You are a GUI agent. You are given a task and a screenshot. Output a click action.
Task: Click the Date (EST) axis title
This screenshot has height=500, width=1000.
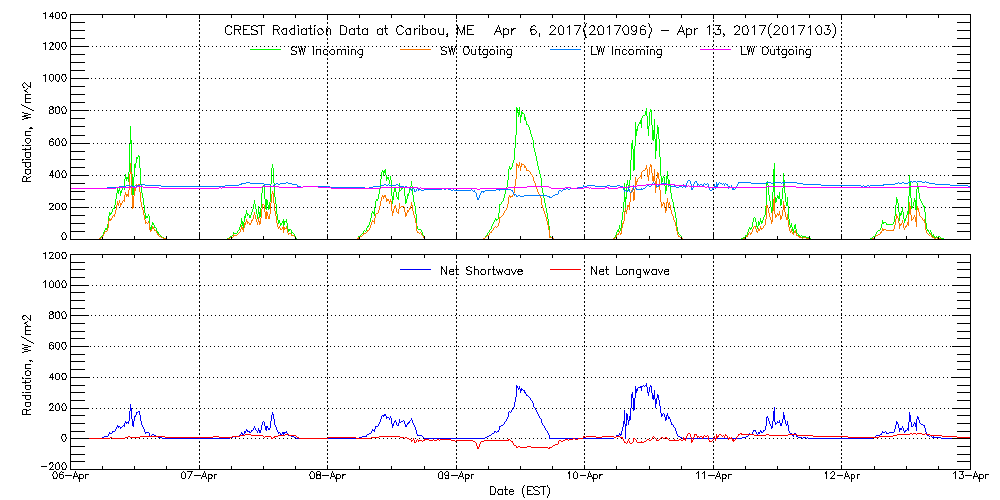tap(520, 492)
